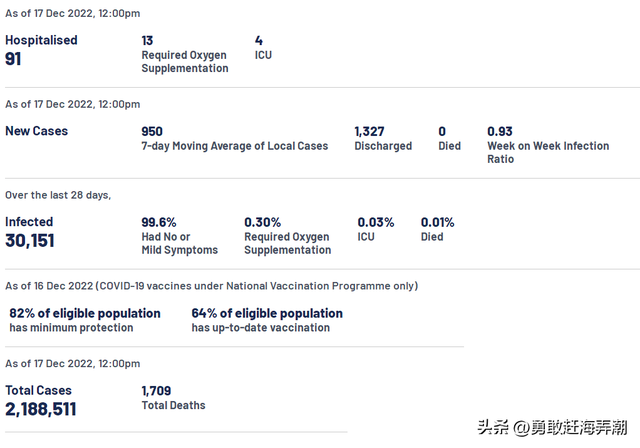Click the "Over the last 28 days" label
640x448 pixels.
58,195
